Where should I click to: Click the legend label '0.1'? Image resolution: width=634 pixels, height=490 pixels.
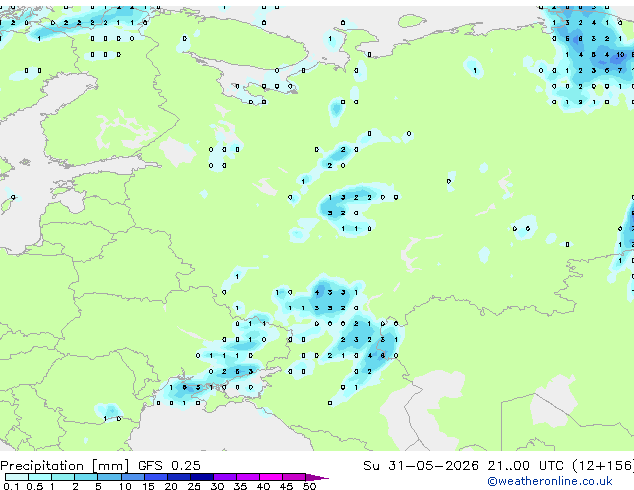[11, 486]
